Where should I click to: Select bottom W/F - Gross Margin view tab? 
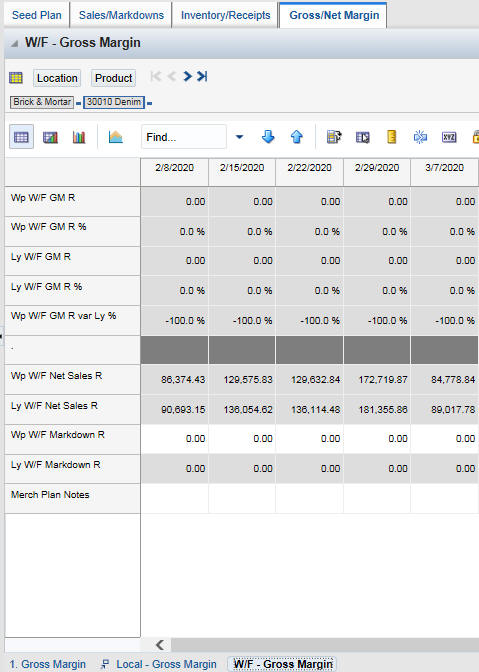click(x=282, y=664)
